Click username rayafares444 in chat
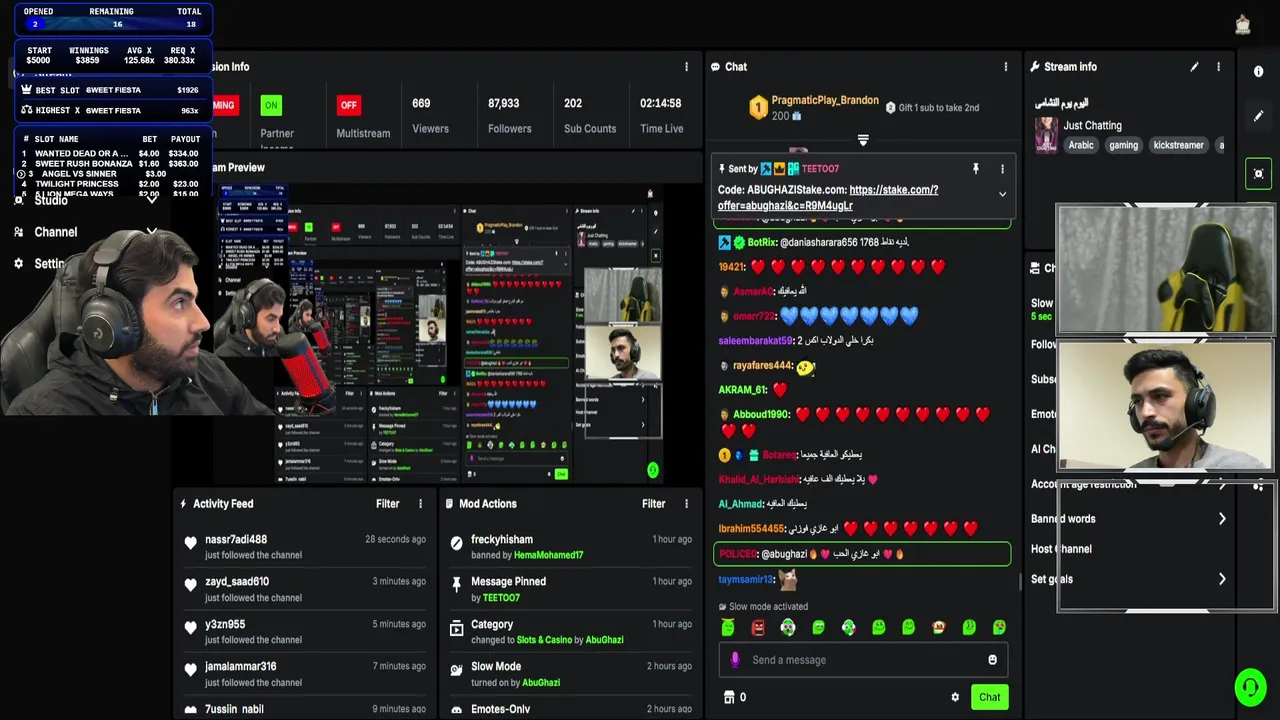Image resolution: width=1280 pixels, height=720 pixels. [762, 366]
